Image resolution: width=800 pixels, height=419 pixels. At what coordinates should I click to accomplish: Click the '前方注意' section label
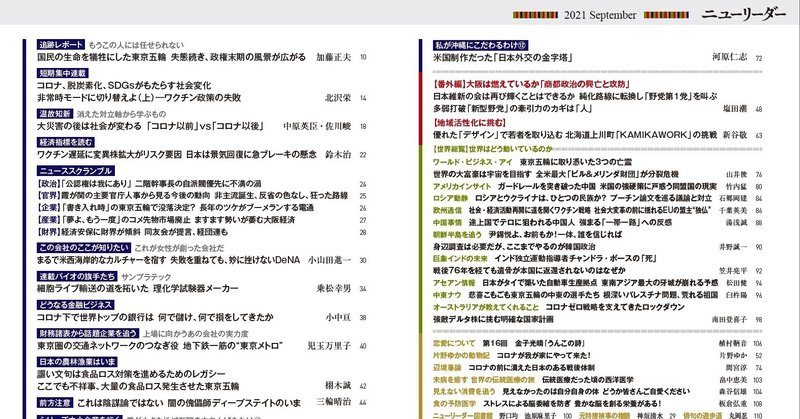[55, 403]
